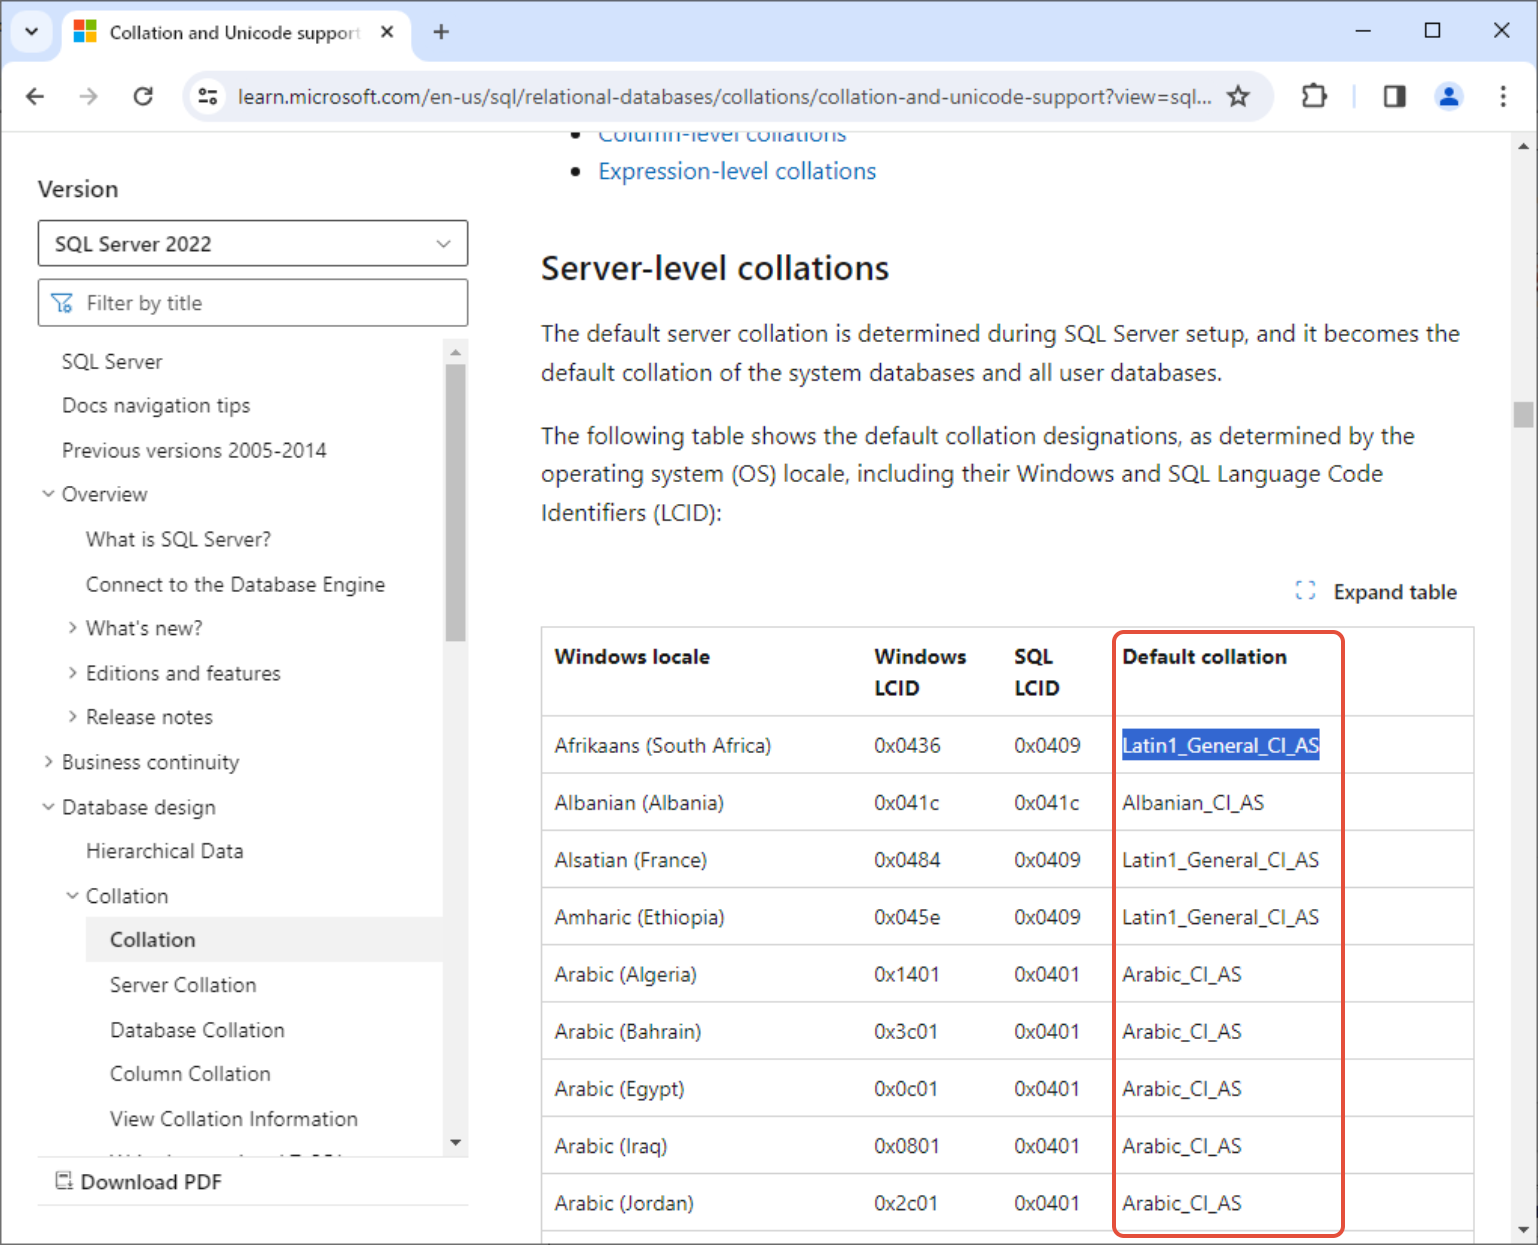
Task: Click the Amharic (Ethiopia) locale cell
Action: (x=639, y=917)
